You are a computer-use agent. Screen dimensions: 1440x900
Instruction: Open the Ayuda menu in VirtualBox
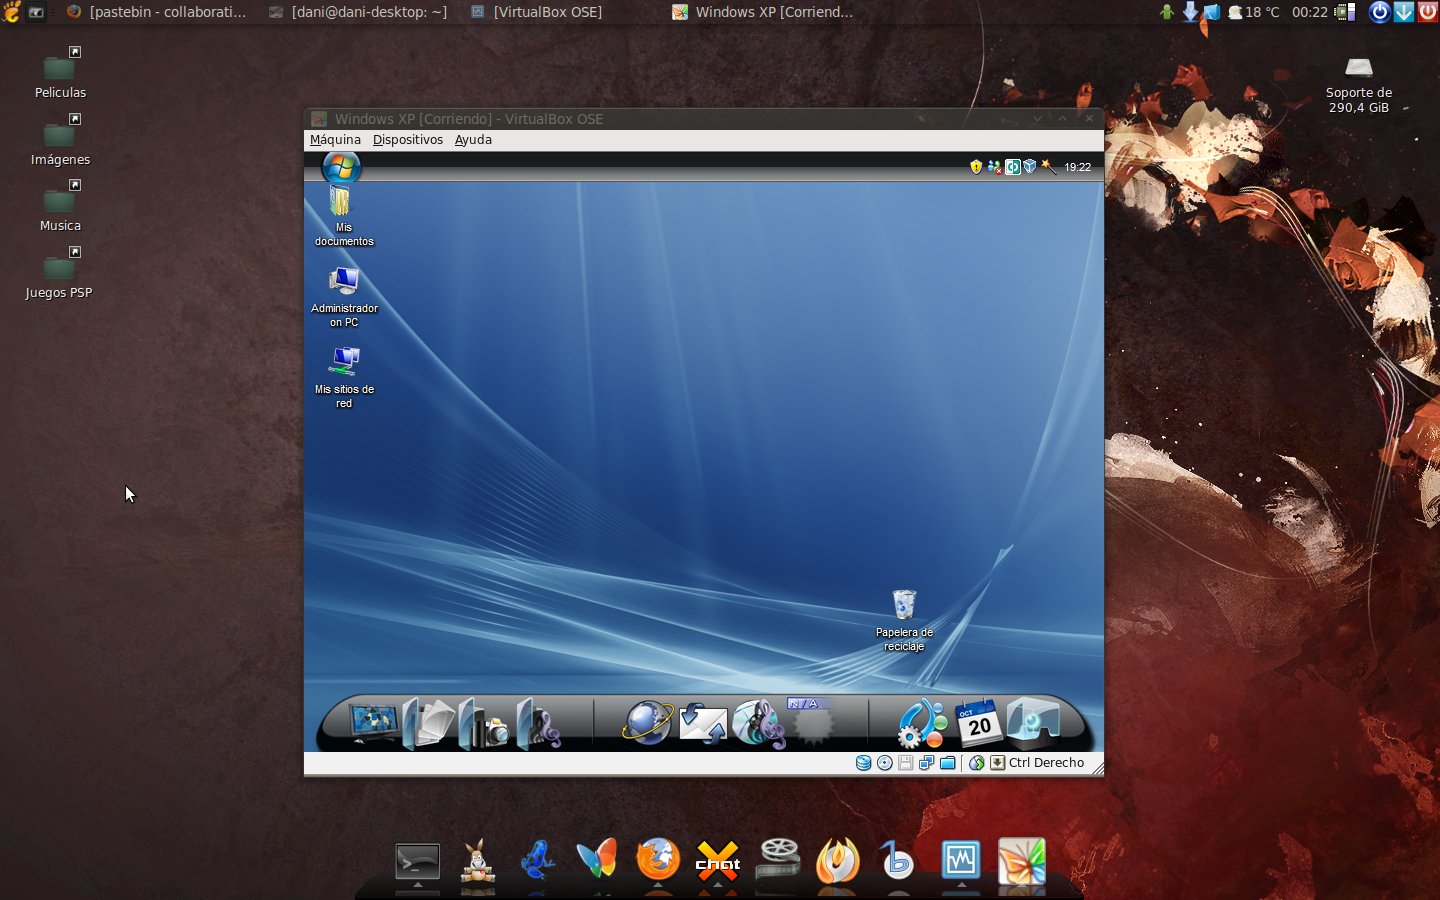pos(473,140)
